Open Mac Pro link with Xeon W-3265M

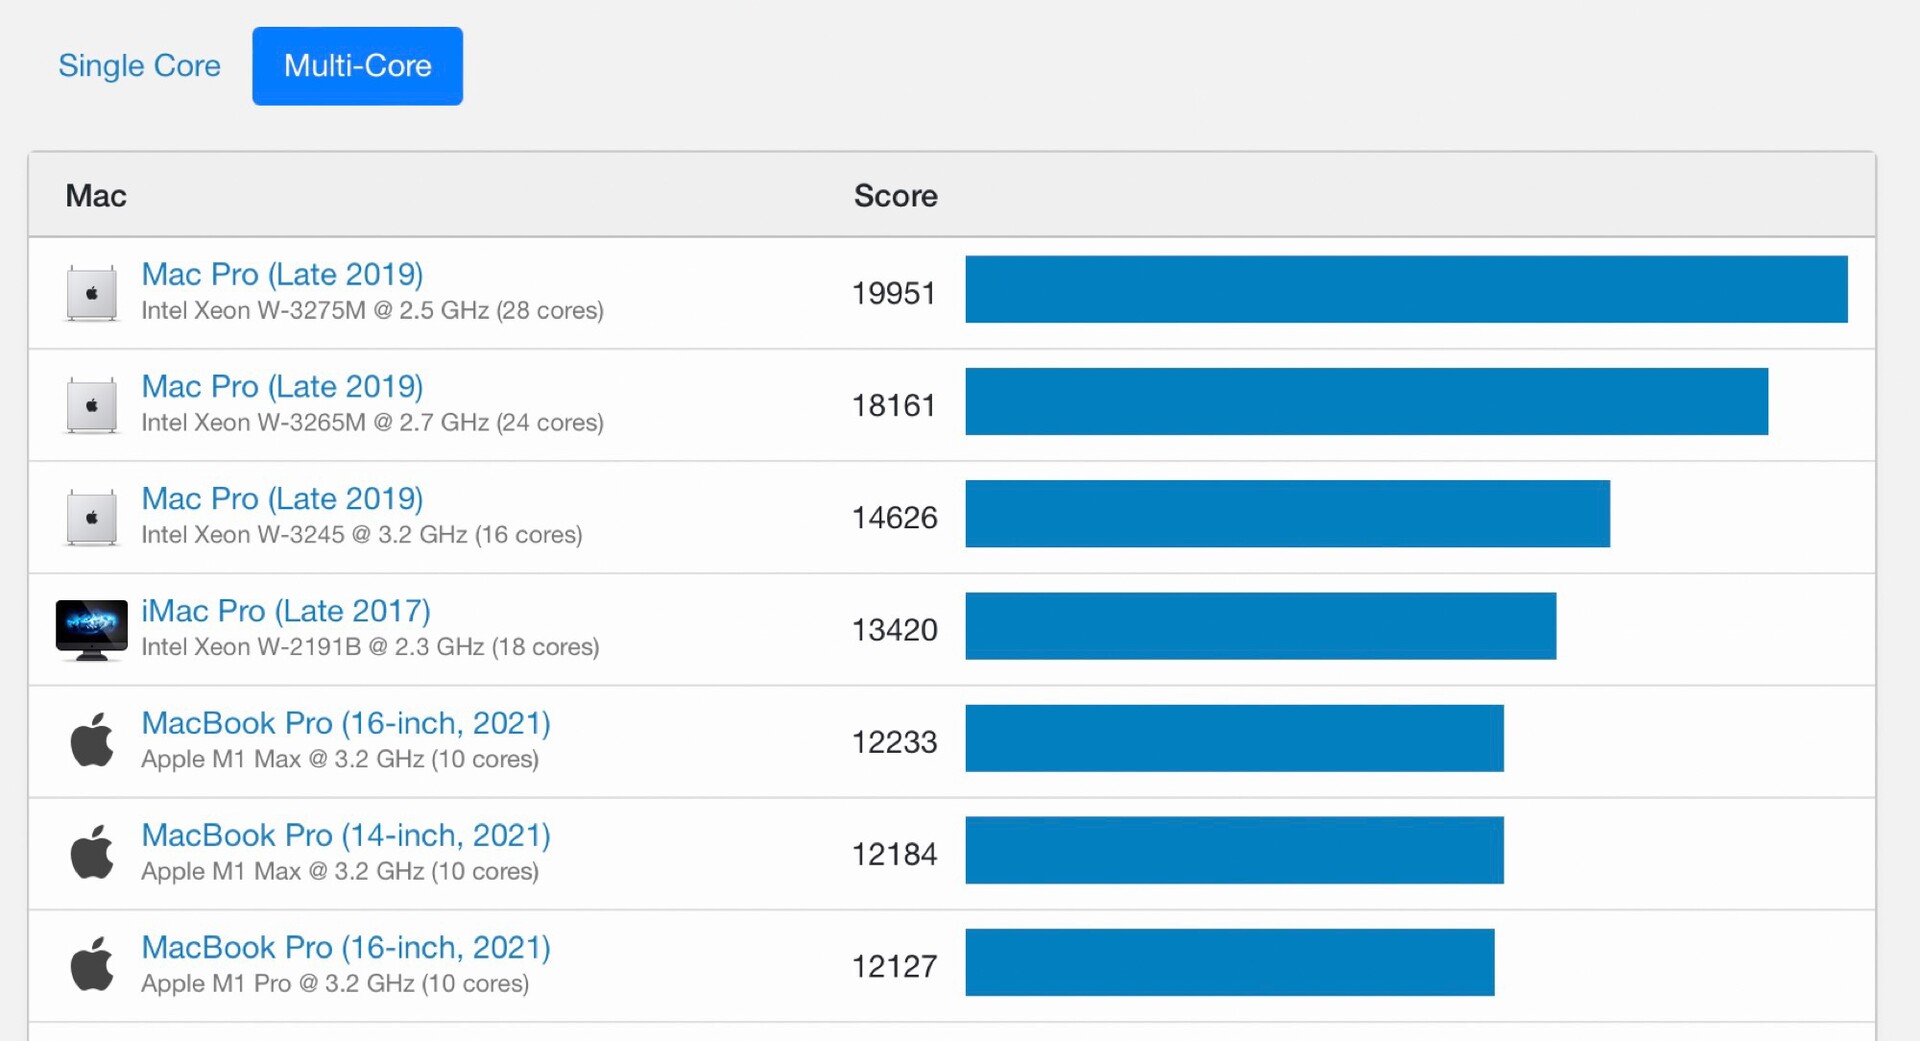[x=282, y=386]
